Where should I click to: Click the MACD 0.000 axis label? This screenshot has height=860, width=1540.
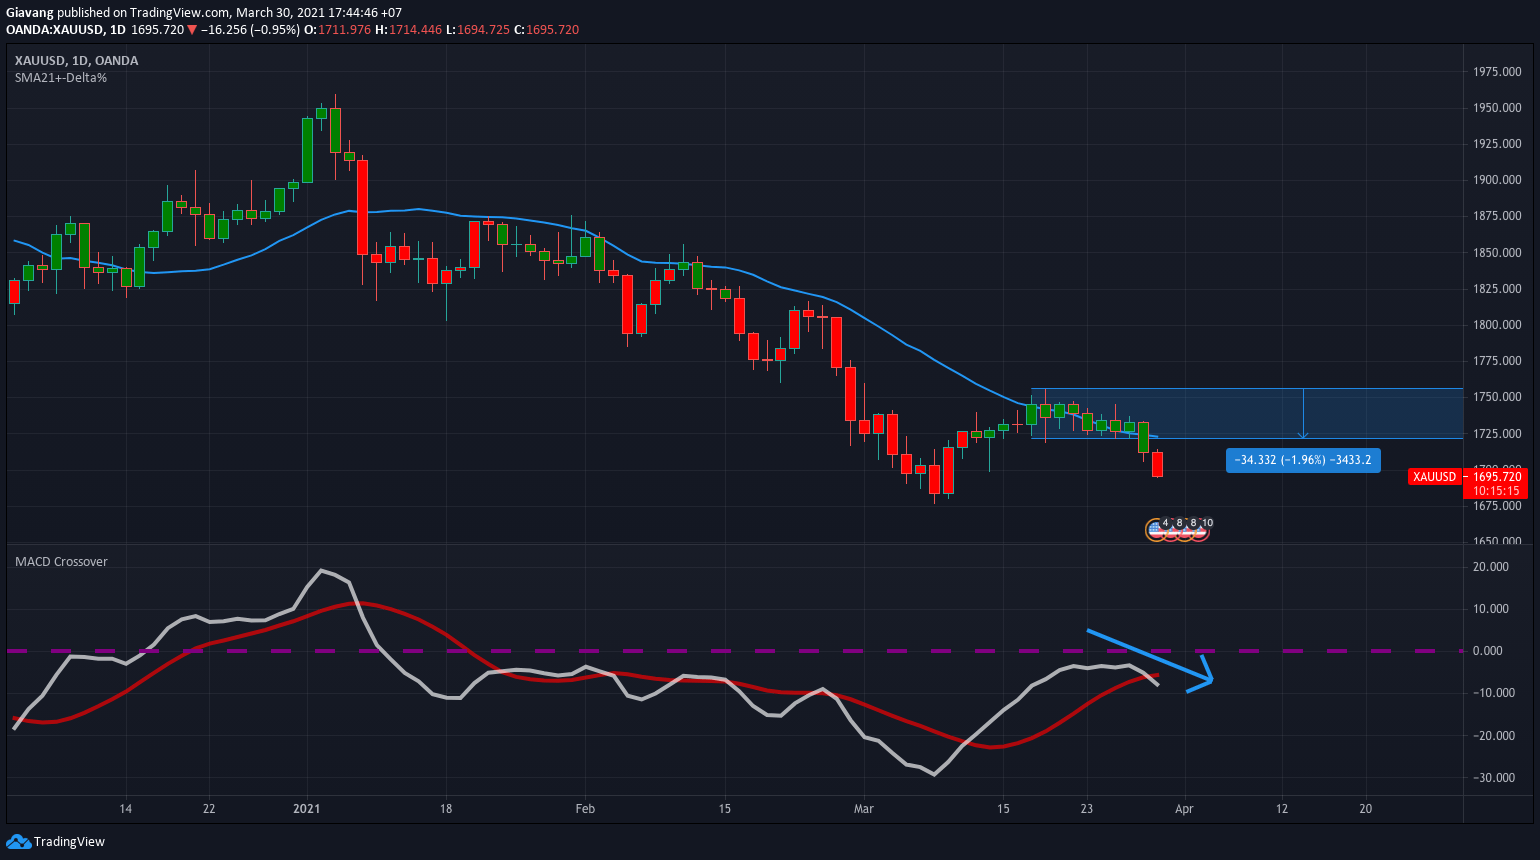pos(1487,651)
